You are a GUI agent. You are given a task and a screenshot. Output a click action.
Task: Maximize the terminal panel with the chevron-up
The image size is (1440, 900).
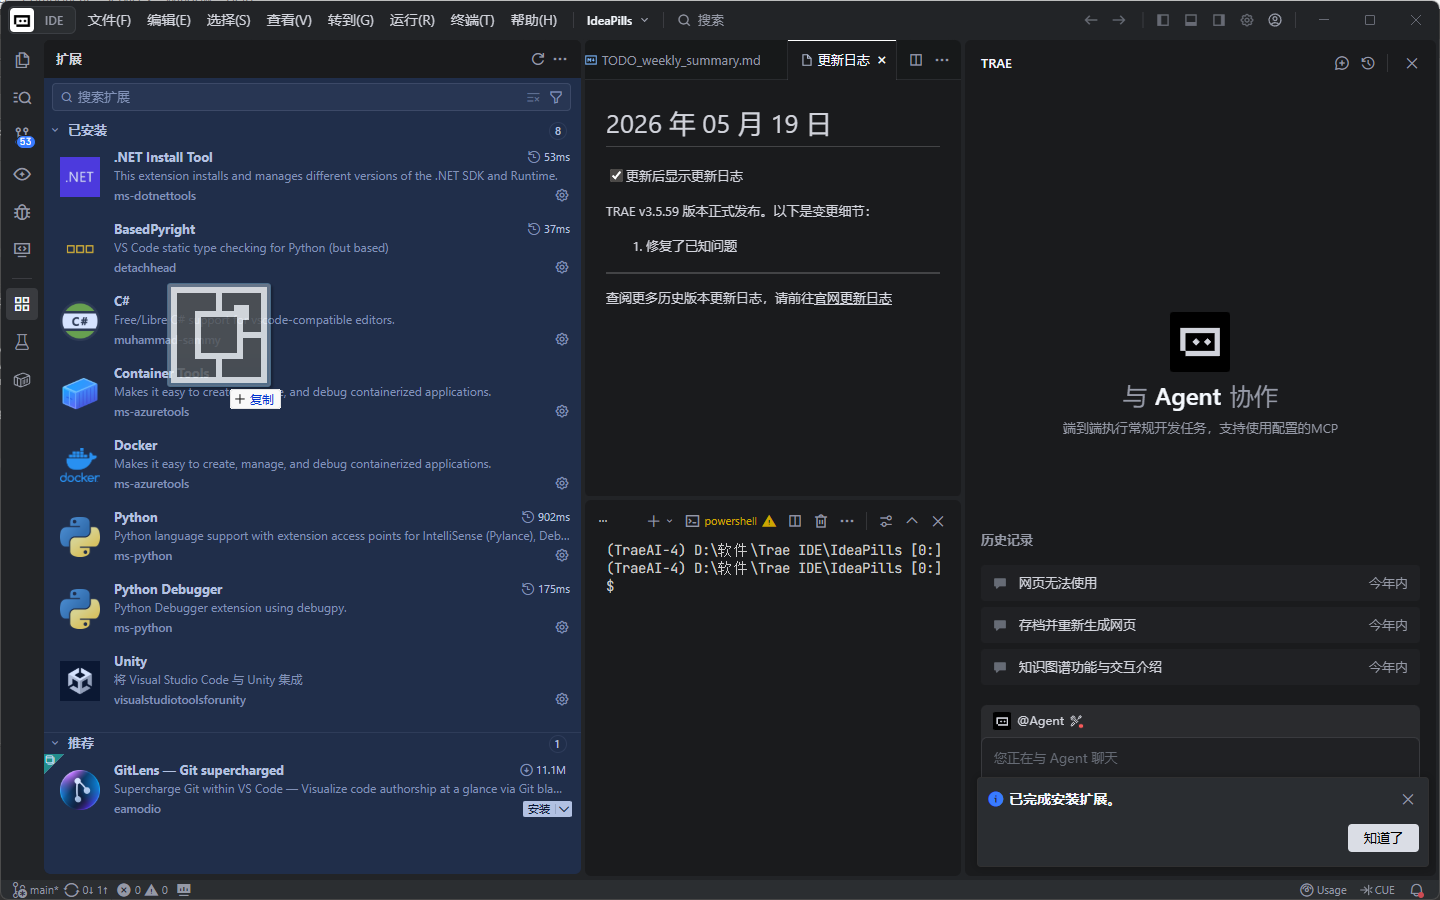pos(912,521)
